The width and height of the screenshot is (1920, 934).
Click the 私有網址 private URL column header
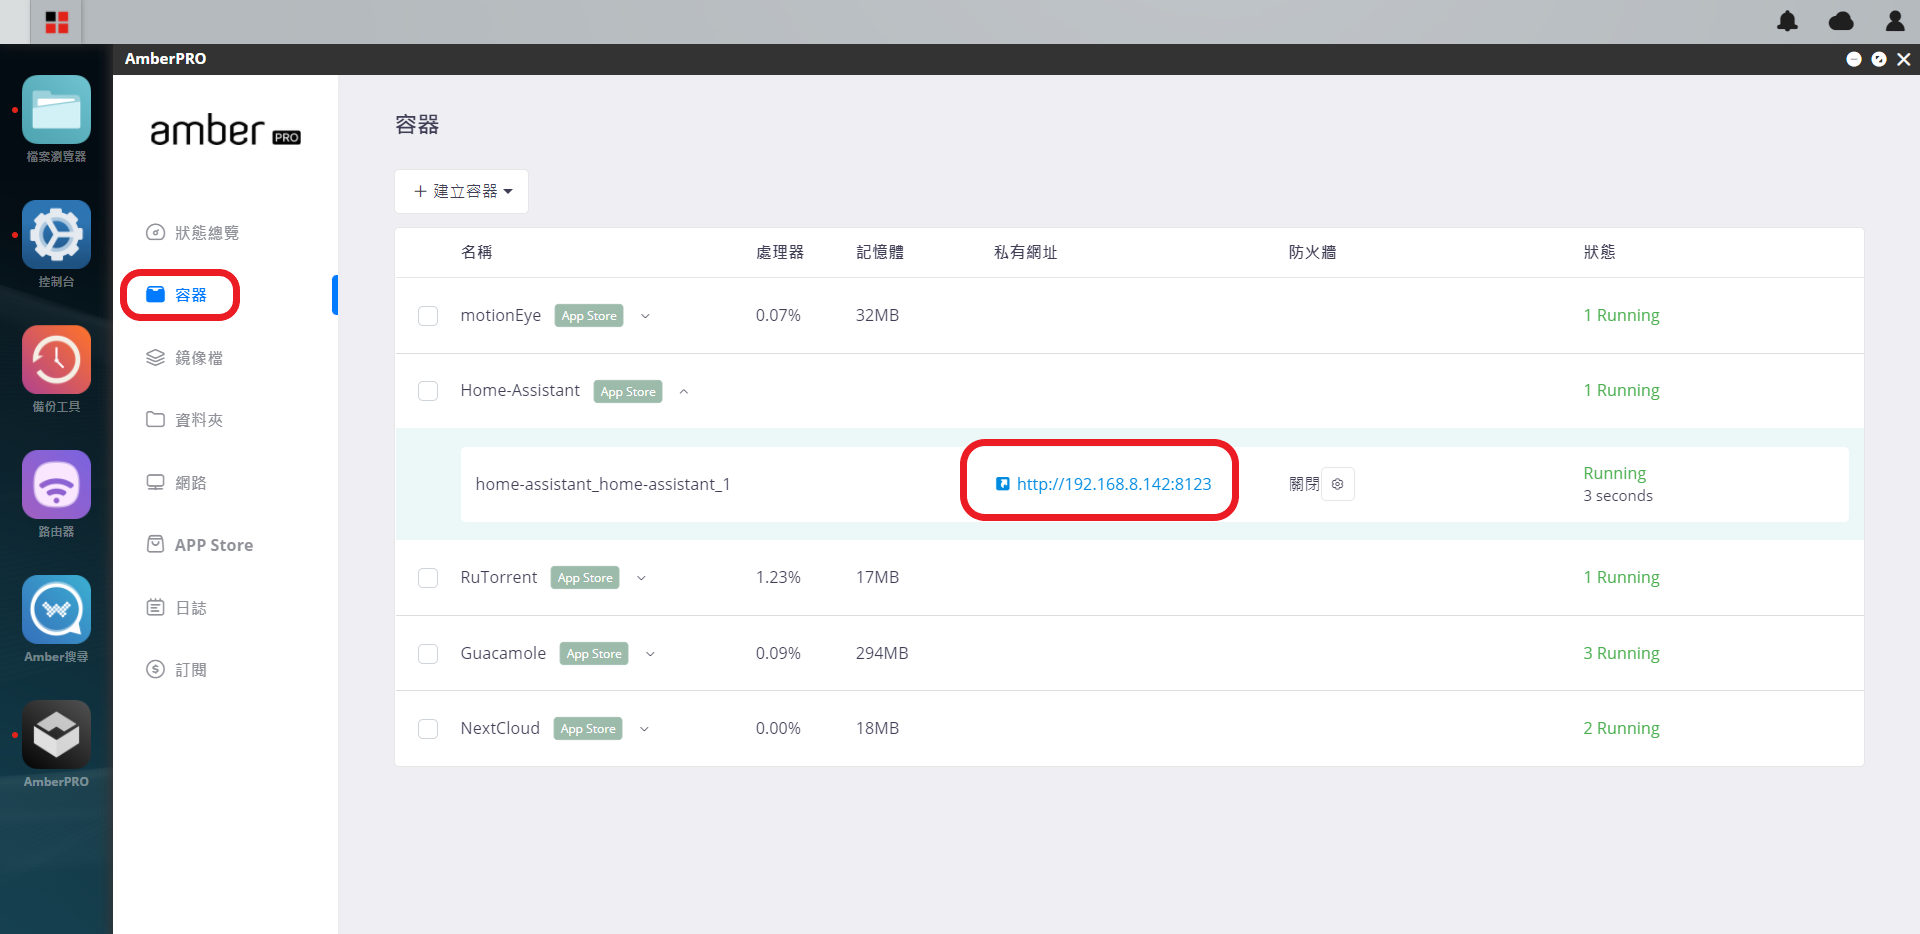pos(1026,252)
